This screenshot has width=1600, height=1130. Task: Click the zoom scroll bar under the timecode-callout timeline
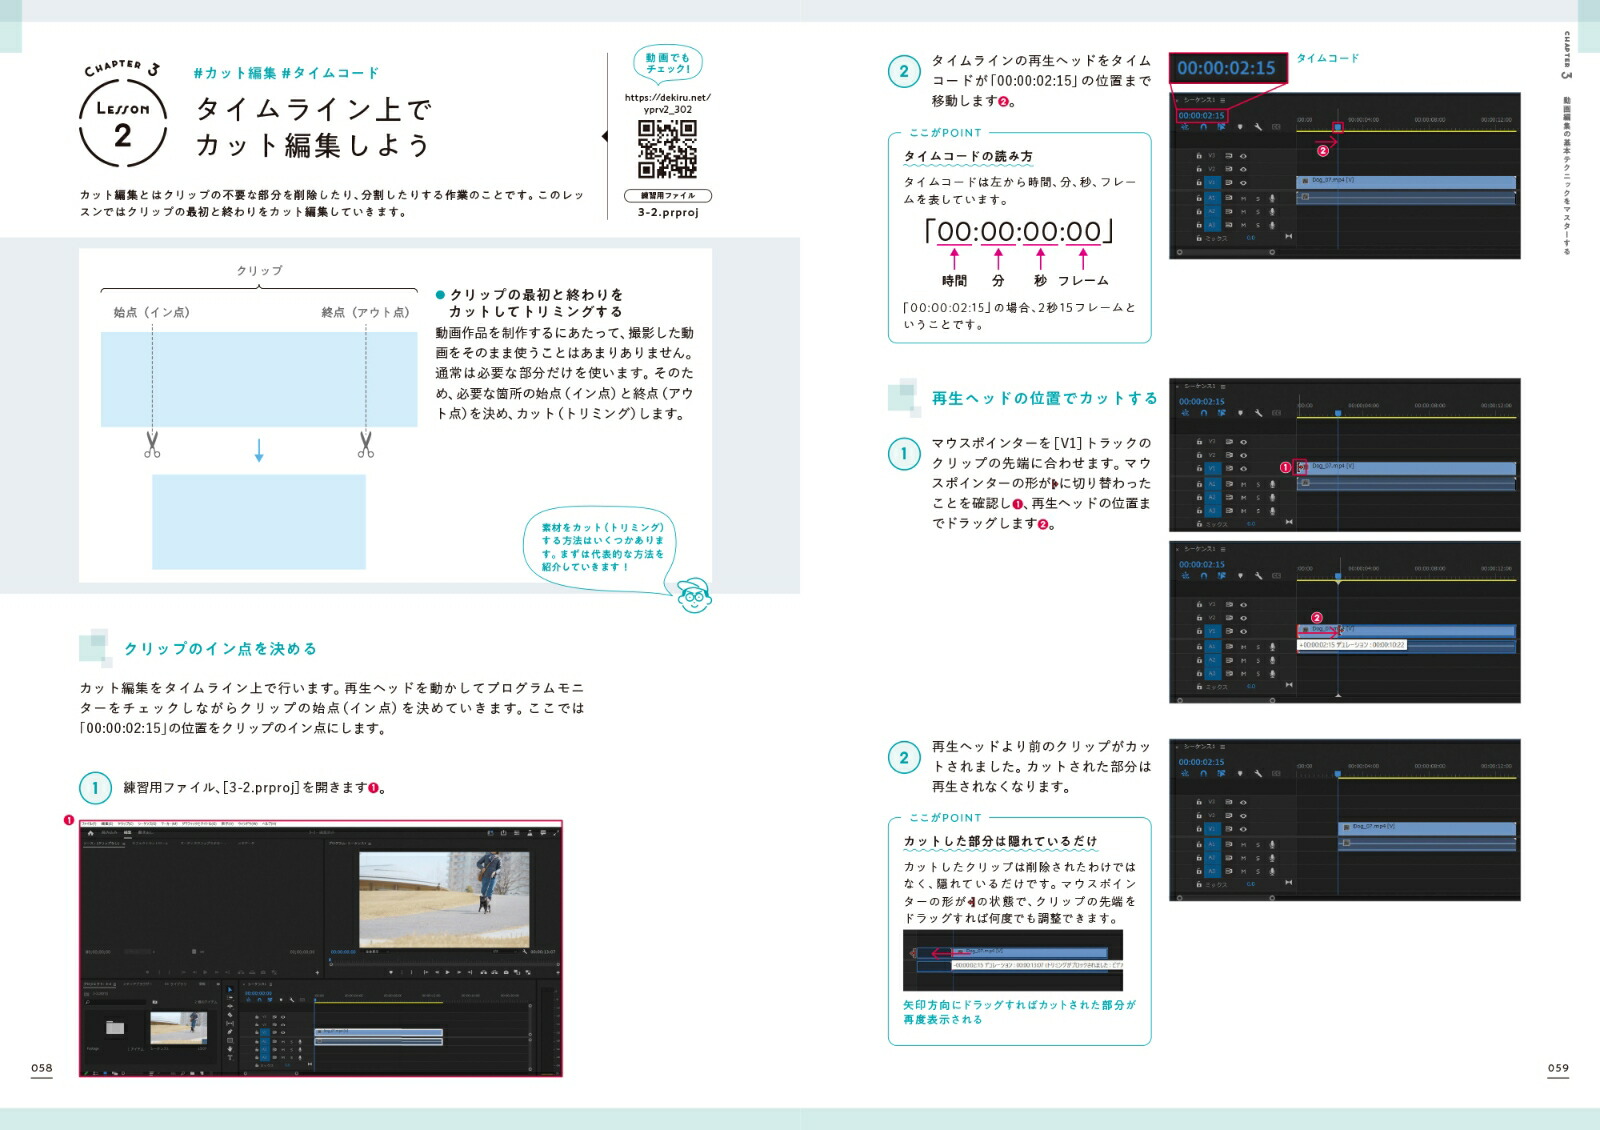pos(1226,252)
